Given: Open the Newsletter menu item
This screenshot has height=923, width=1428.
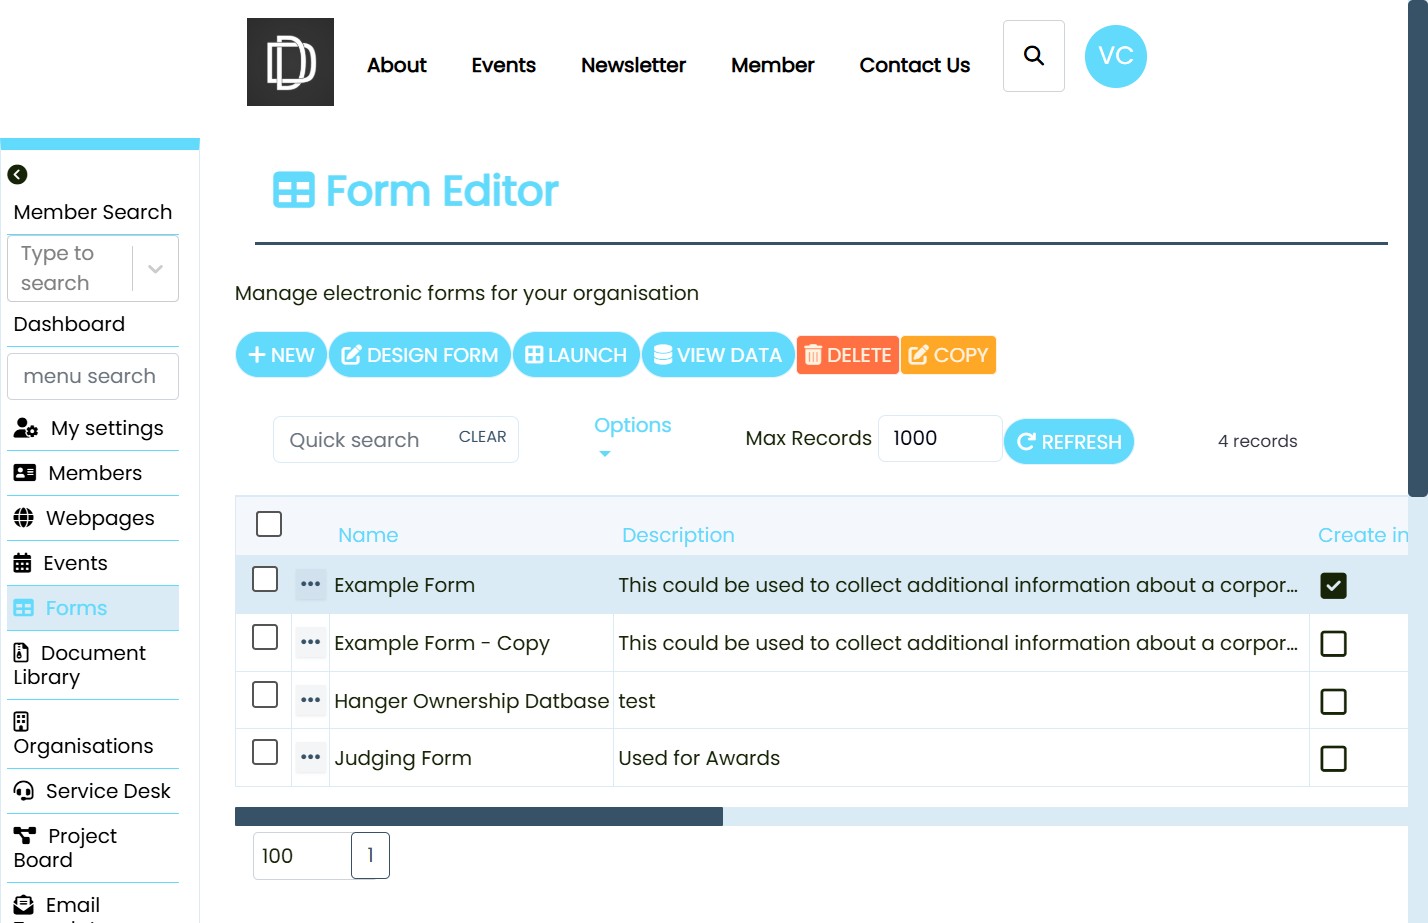Looking at the screenshot, I should click(633, 65).
